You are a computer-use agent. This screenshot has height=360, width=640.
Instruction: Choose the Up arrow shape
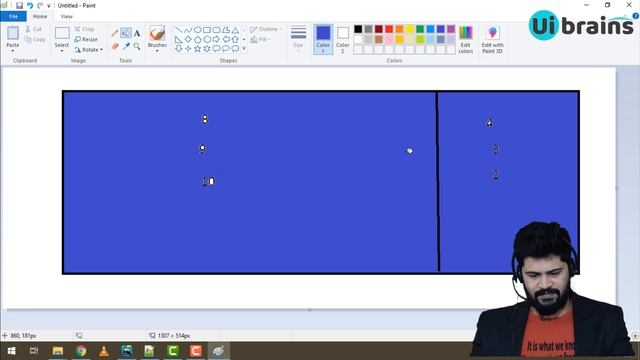point(236,39)
